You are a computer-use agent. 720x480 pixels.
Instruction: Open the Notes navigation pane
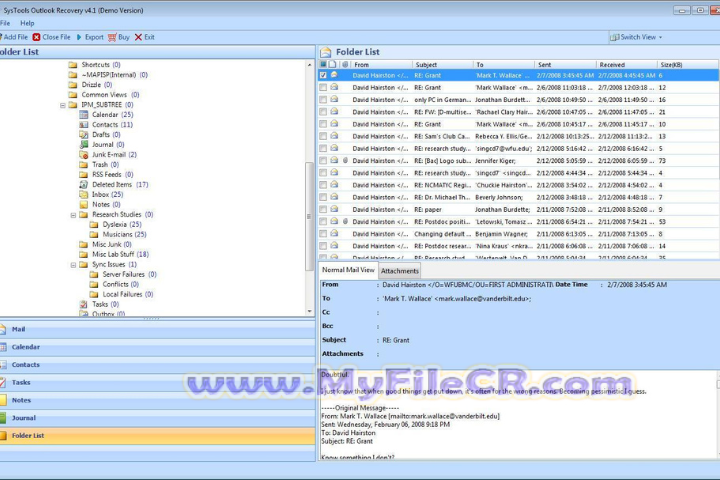coord(158,400)
